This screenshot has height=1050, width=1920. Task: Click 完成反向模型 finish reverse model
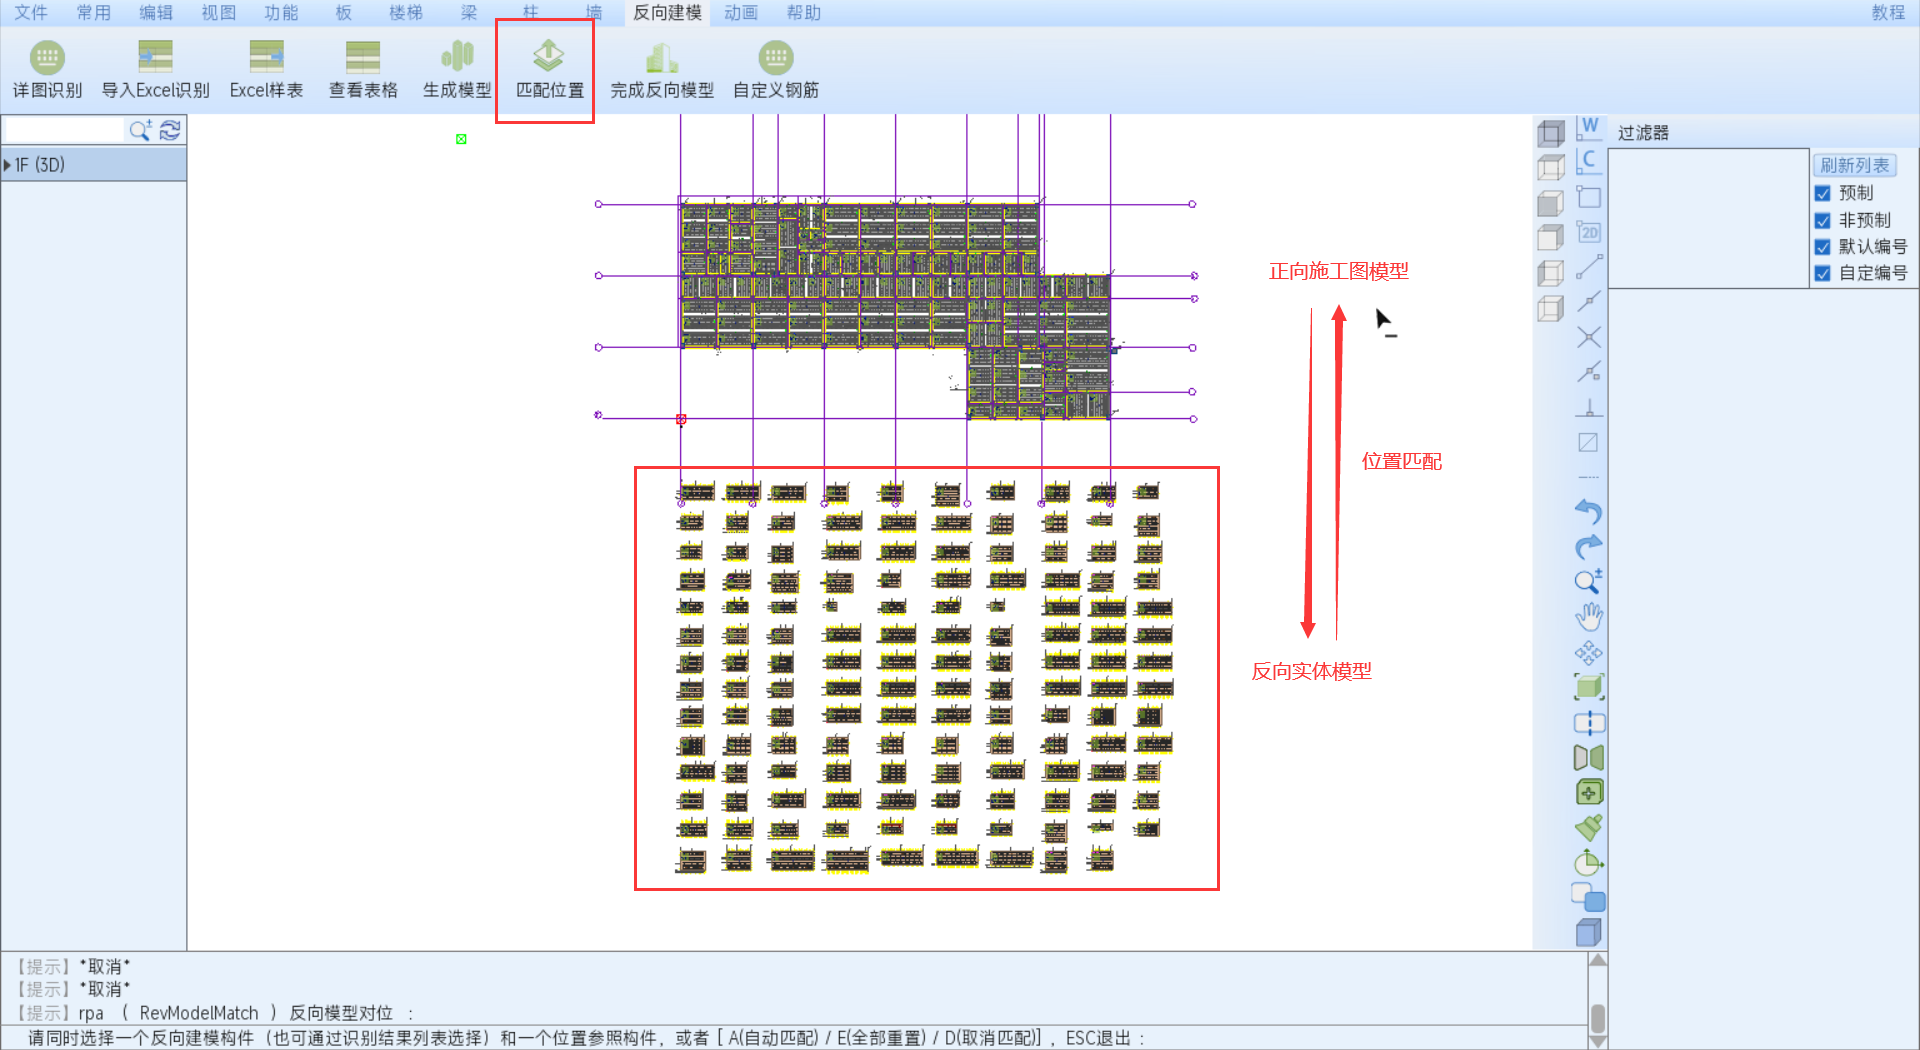pyautogui.click(x=661, y=69)
